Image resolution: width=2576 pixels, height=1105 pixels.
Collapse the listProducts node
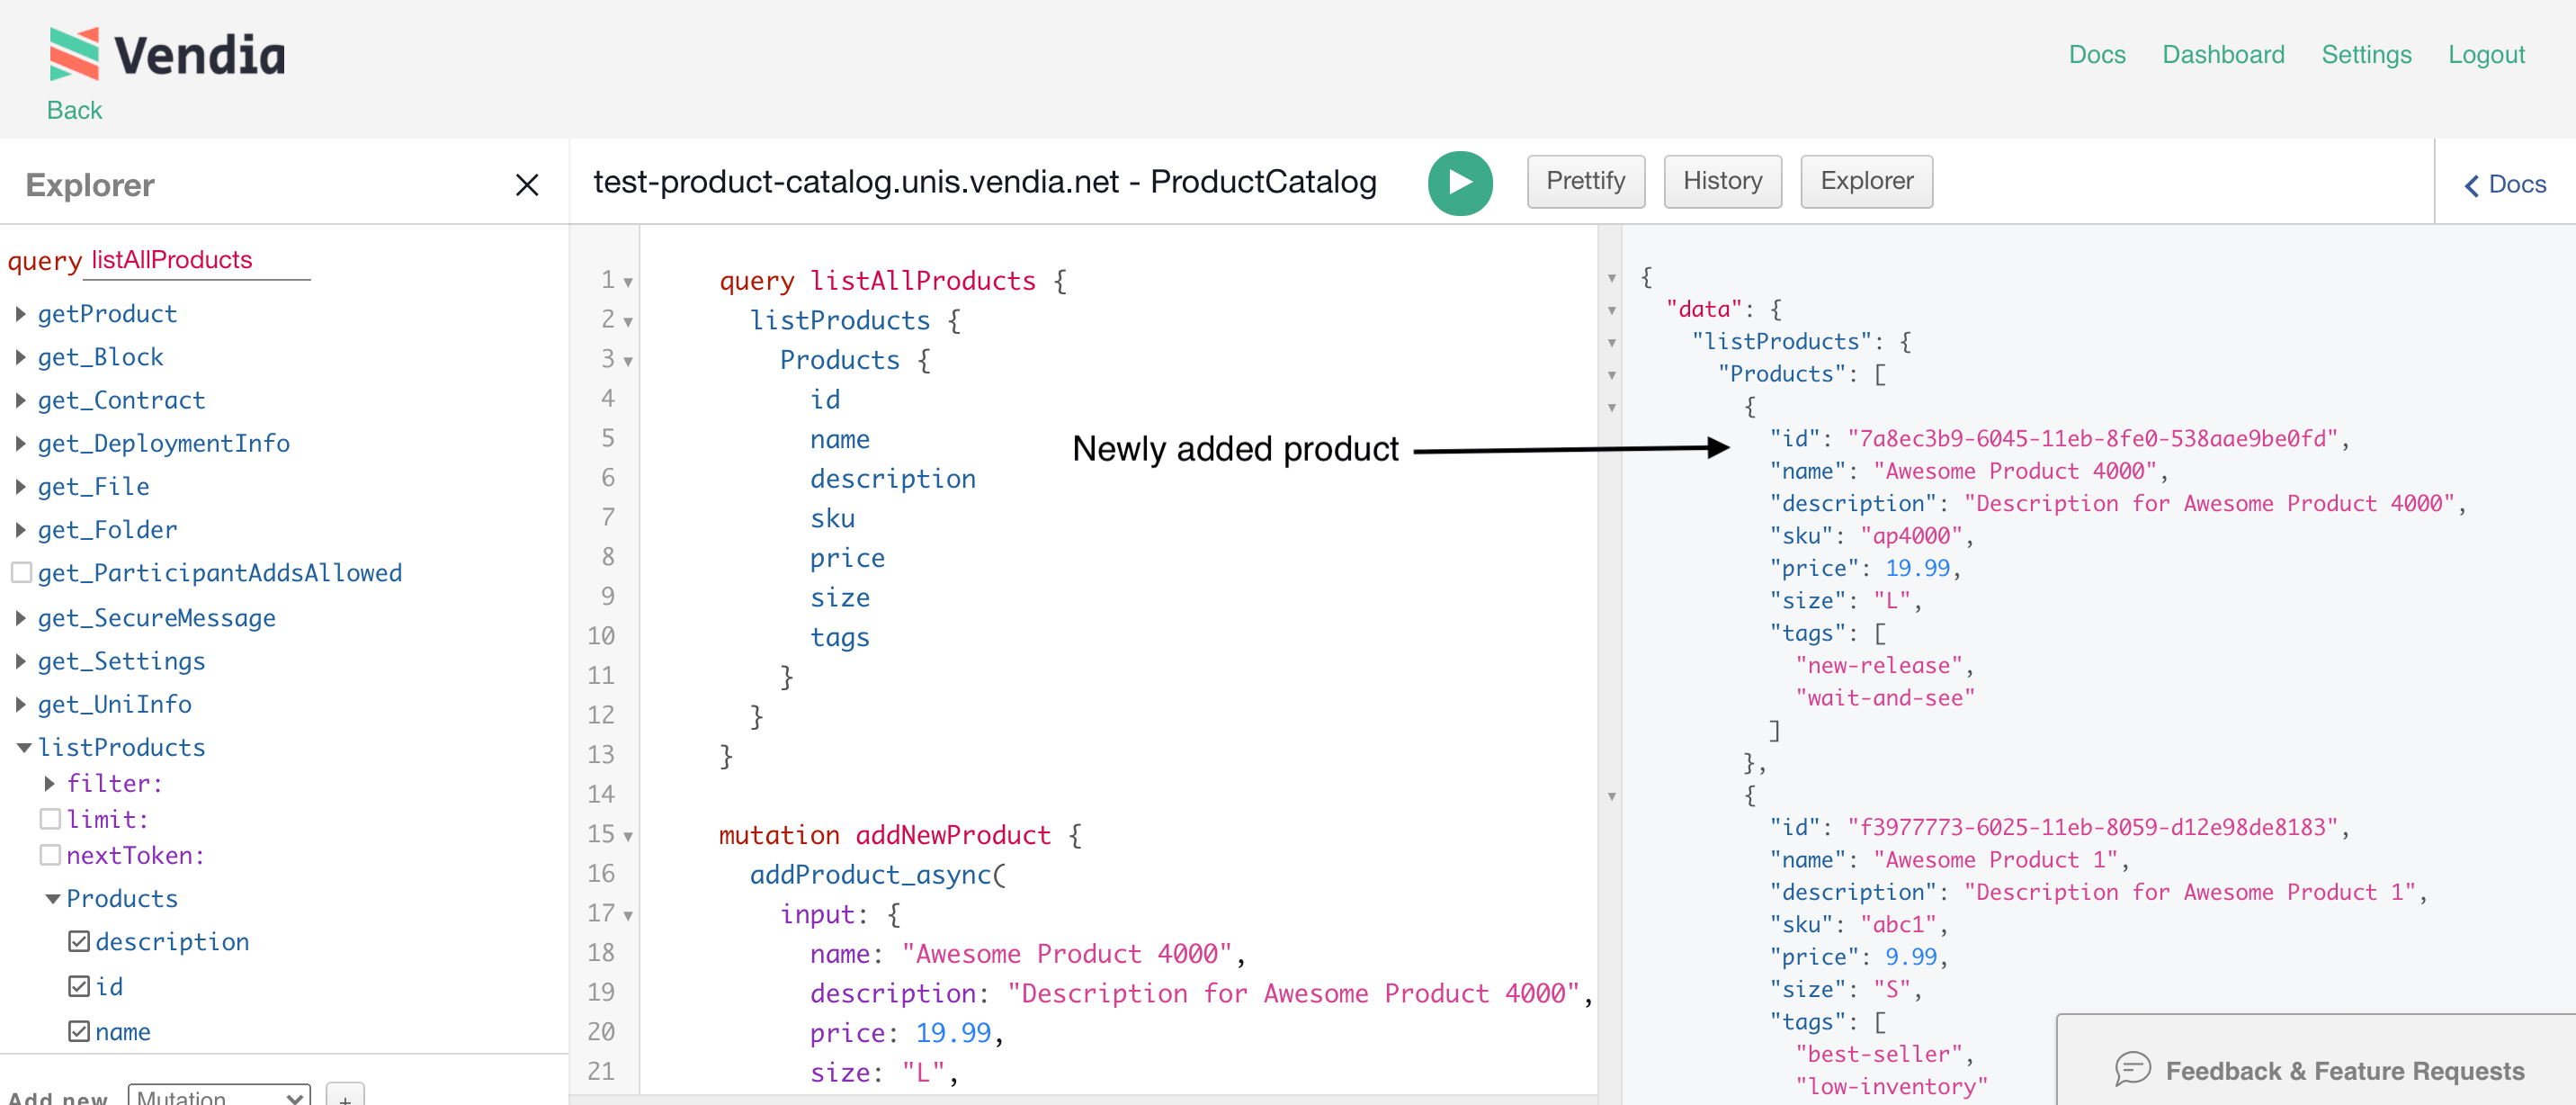[24, 748]
